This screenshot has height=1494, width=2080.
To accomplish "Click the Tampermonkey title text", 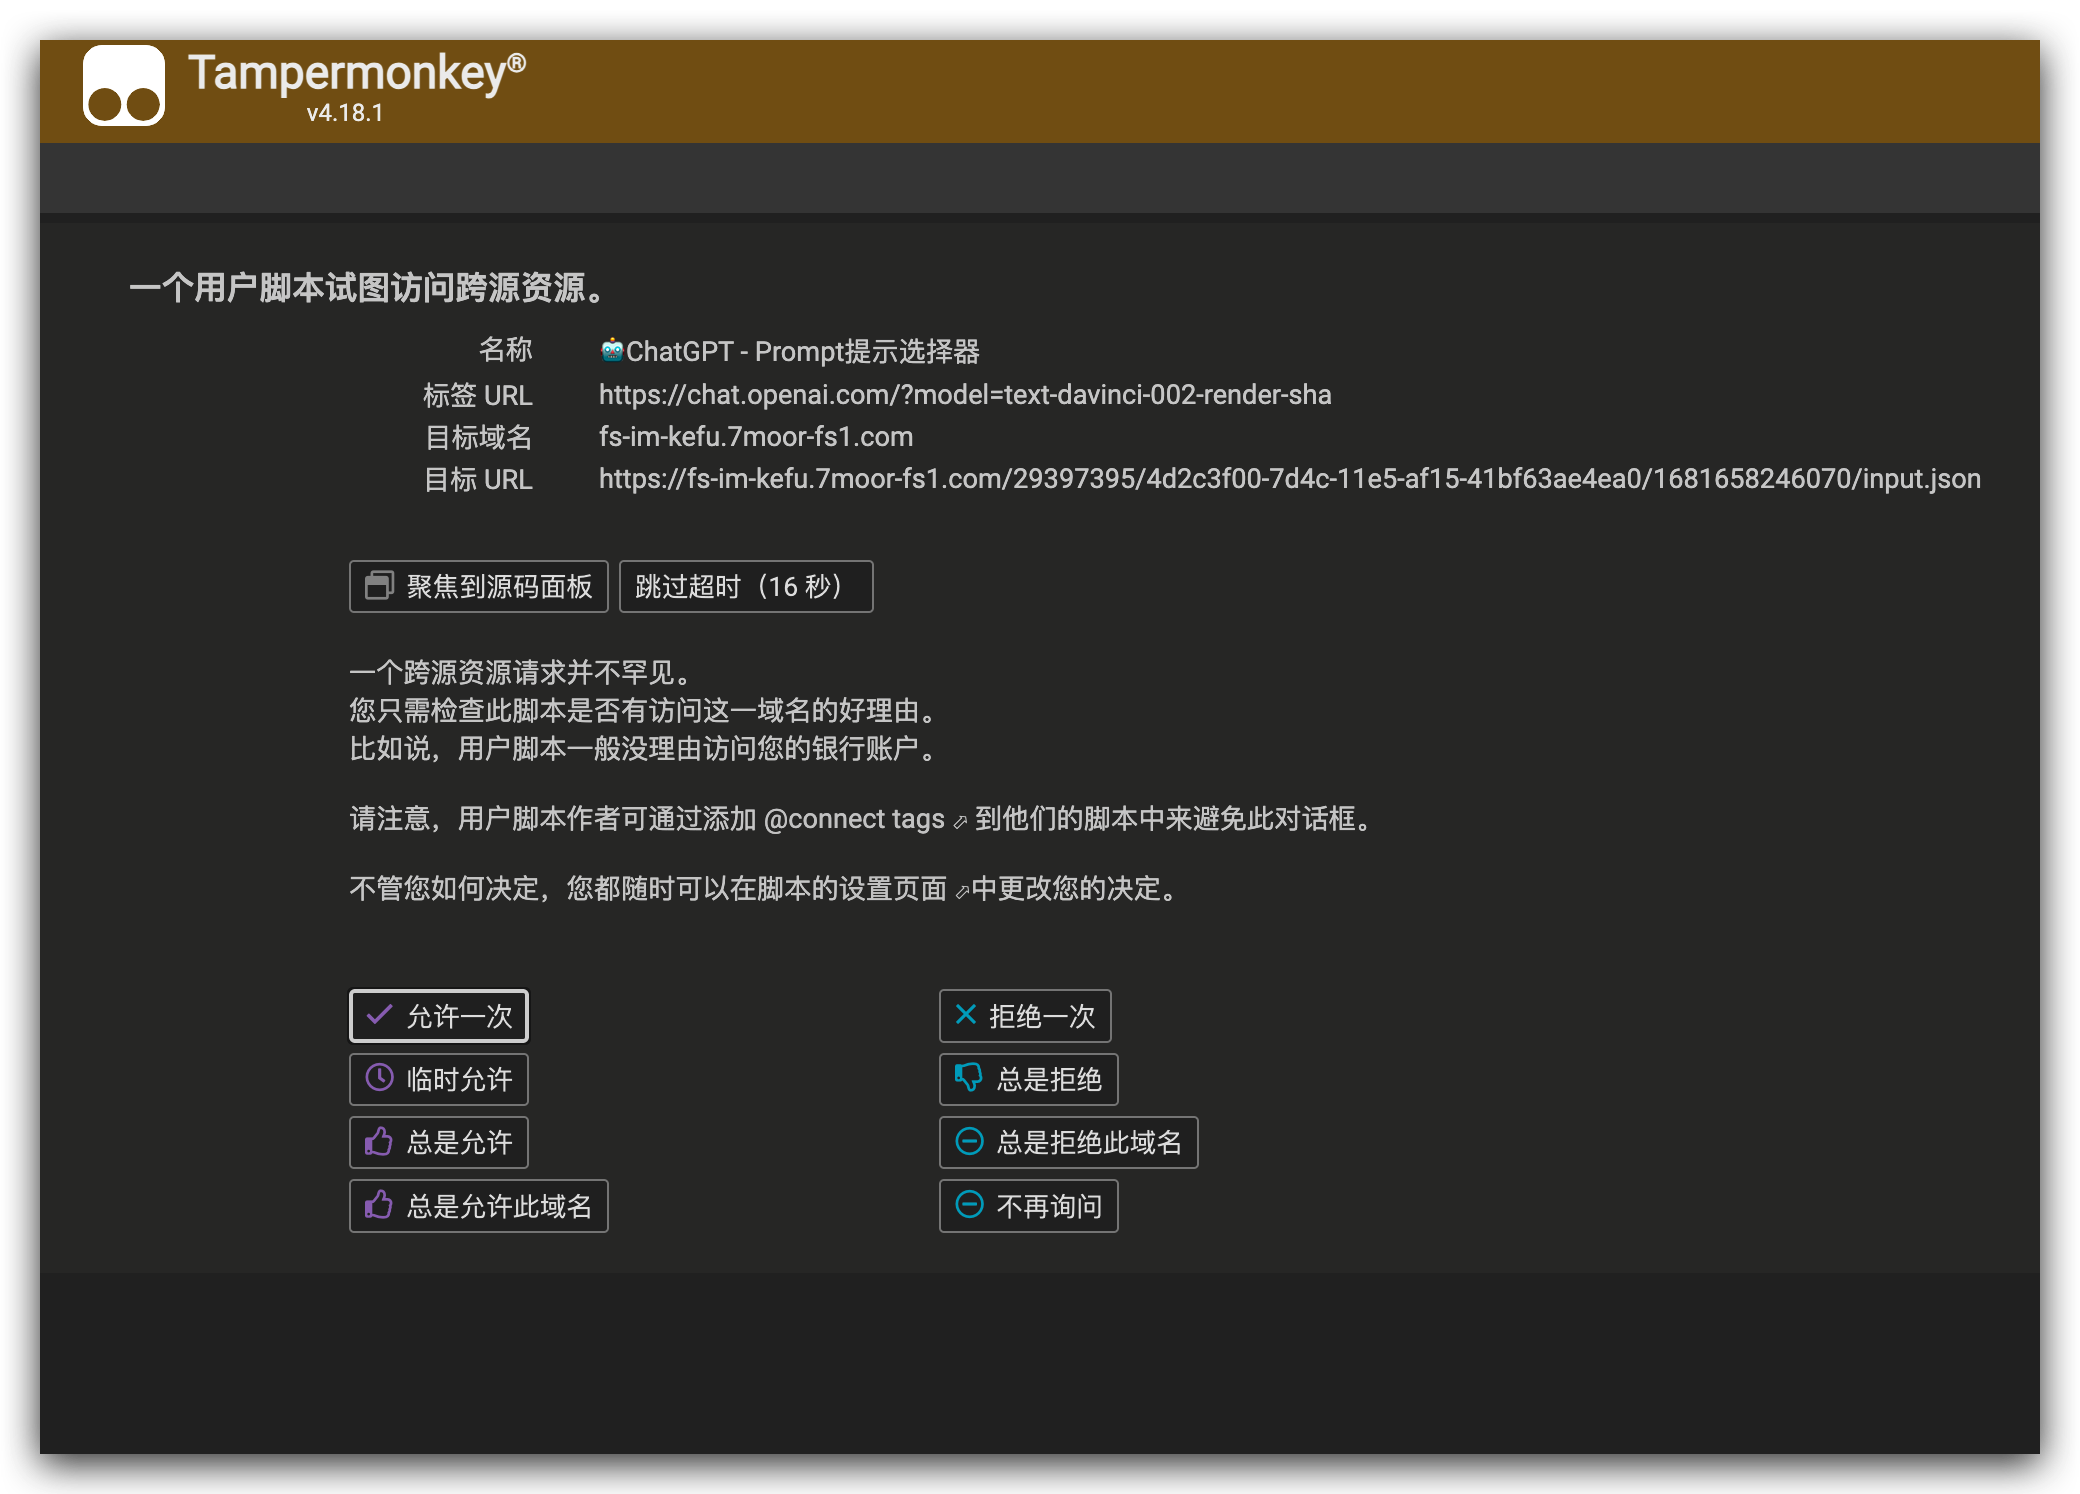I will (357, 73).
